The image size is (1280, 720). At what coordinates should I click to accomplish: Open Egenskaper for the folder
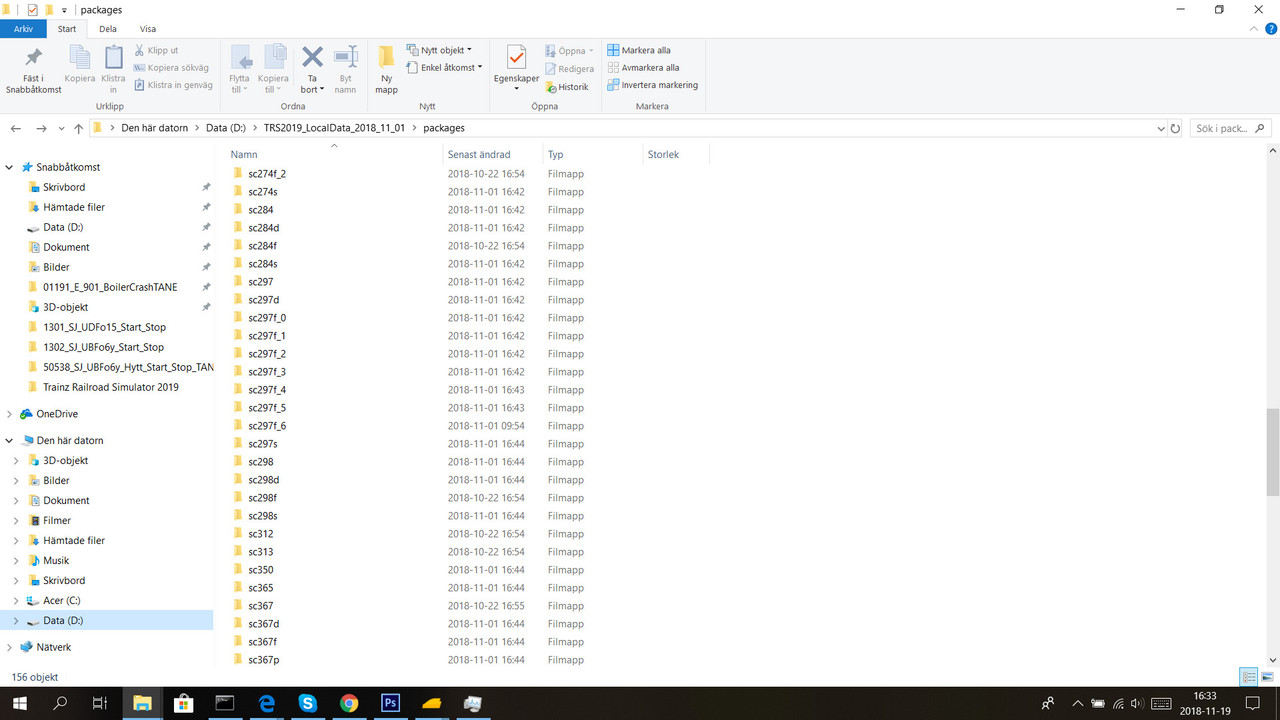(516, 68)
